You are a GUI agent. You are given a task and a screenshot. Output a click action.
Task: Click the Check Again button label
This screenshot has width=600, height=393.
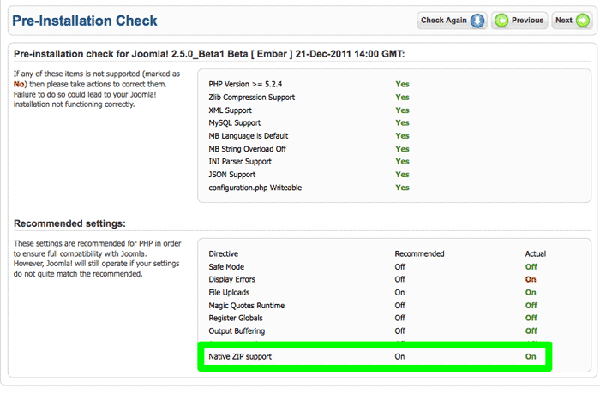[443, 20]
